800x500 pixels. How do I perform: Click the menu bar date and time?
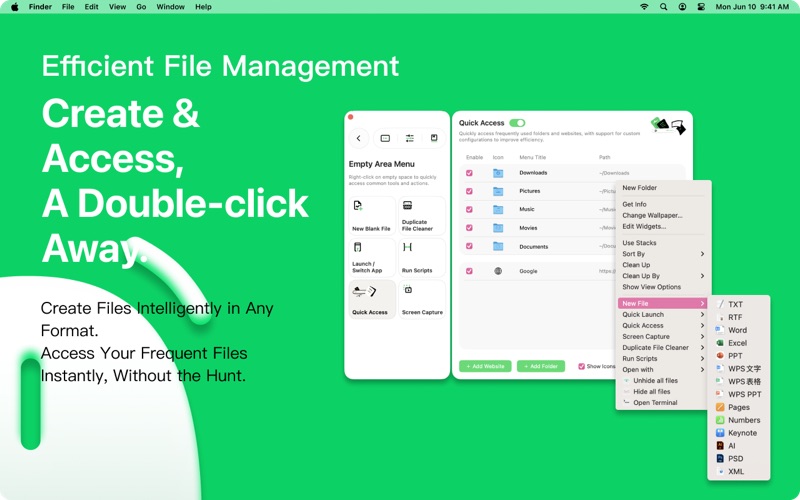coord(752,7)
